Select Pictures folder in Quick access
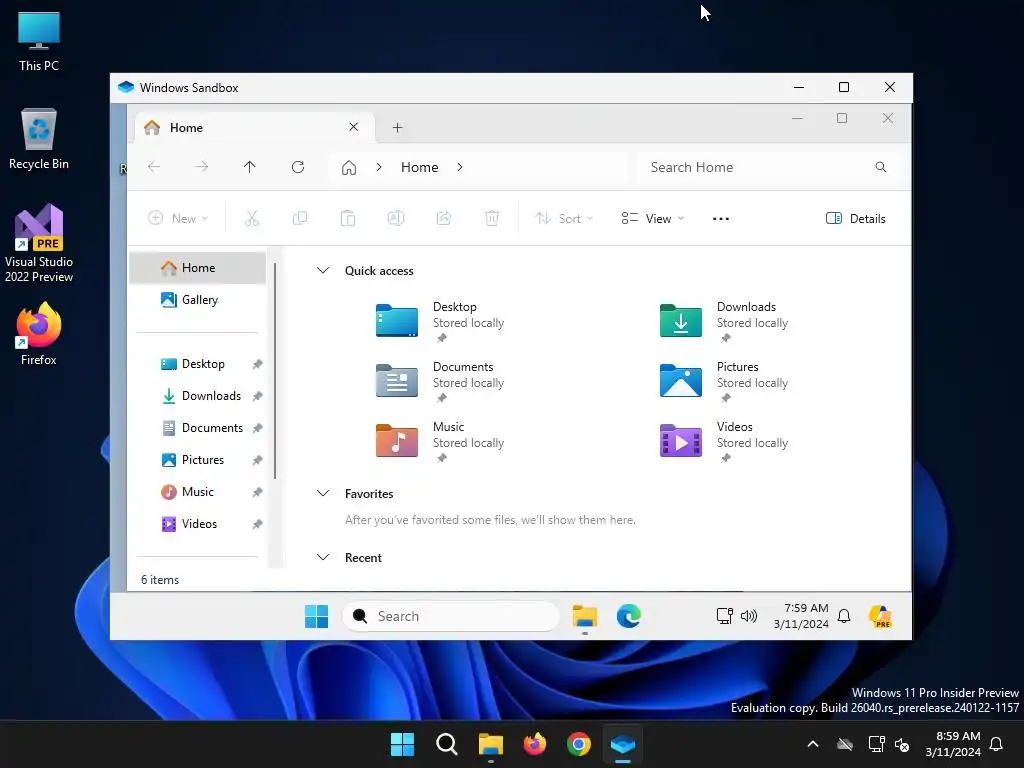Image resolution: width=1024 pixels, height=768 pixels. pyautogui.click(x=725, y=381)
